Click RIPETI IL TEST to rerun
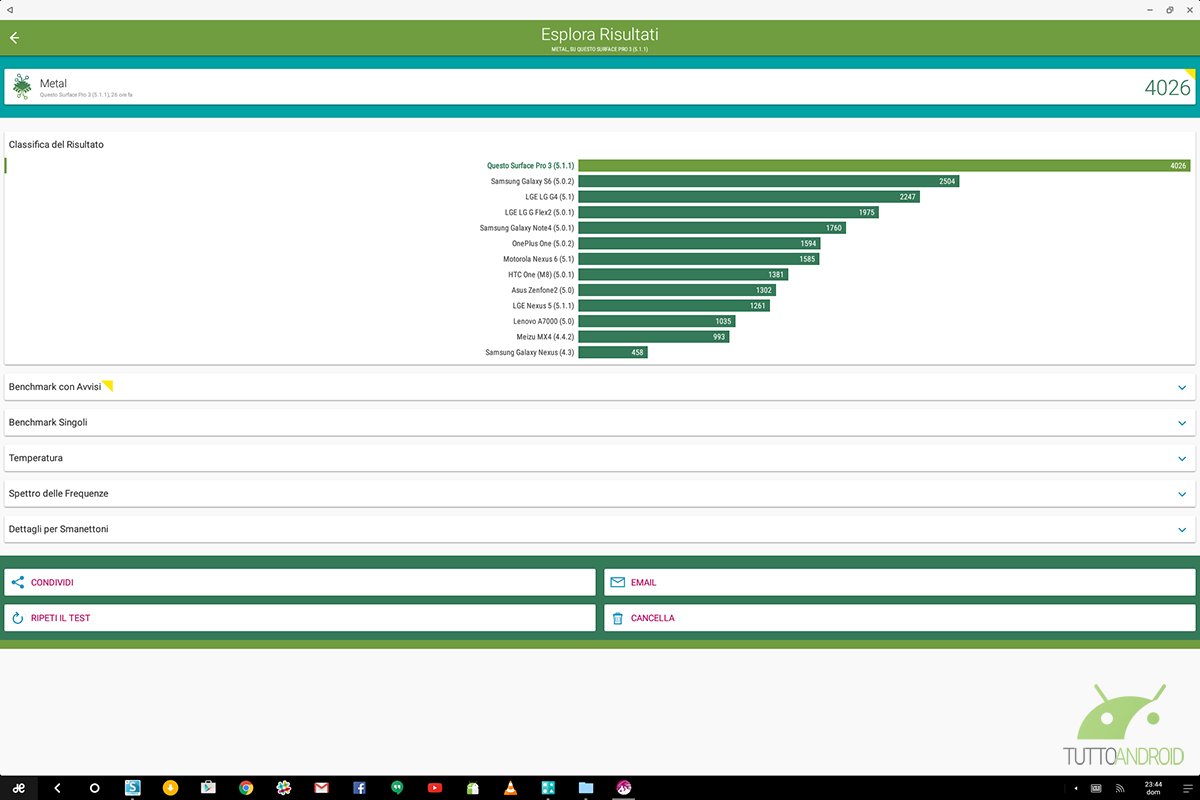Screen dimensions: 1200x800 tap(300, 618)
